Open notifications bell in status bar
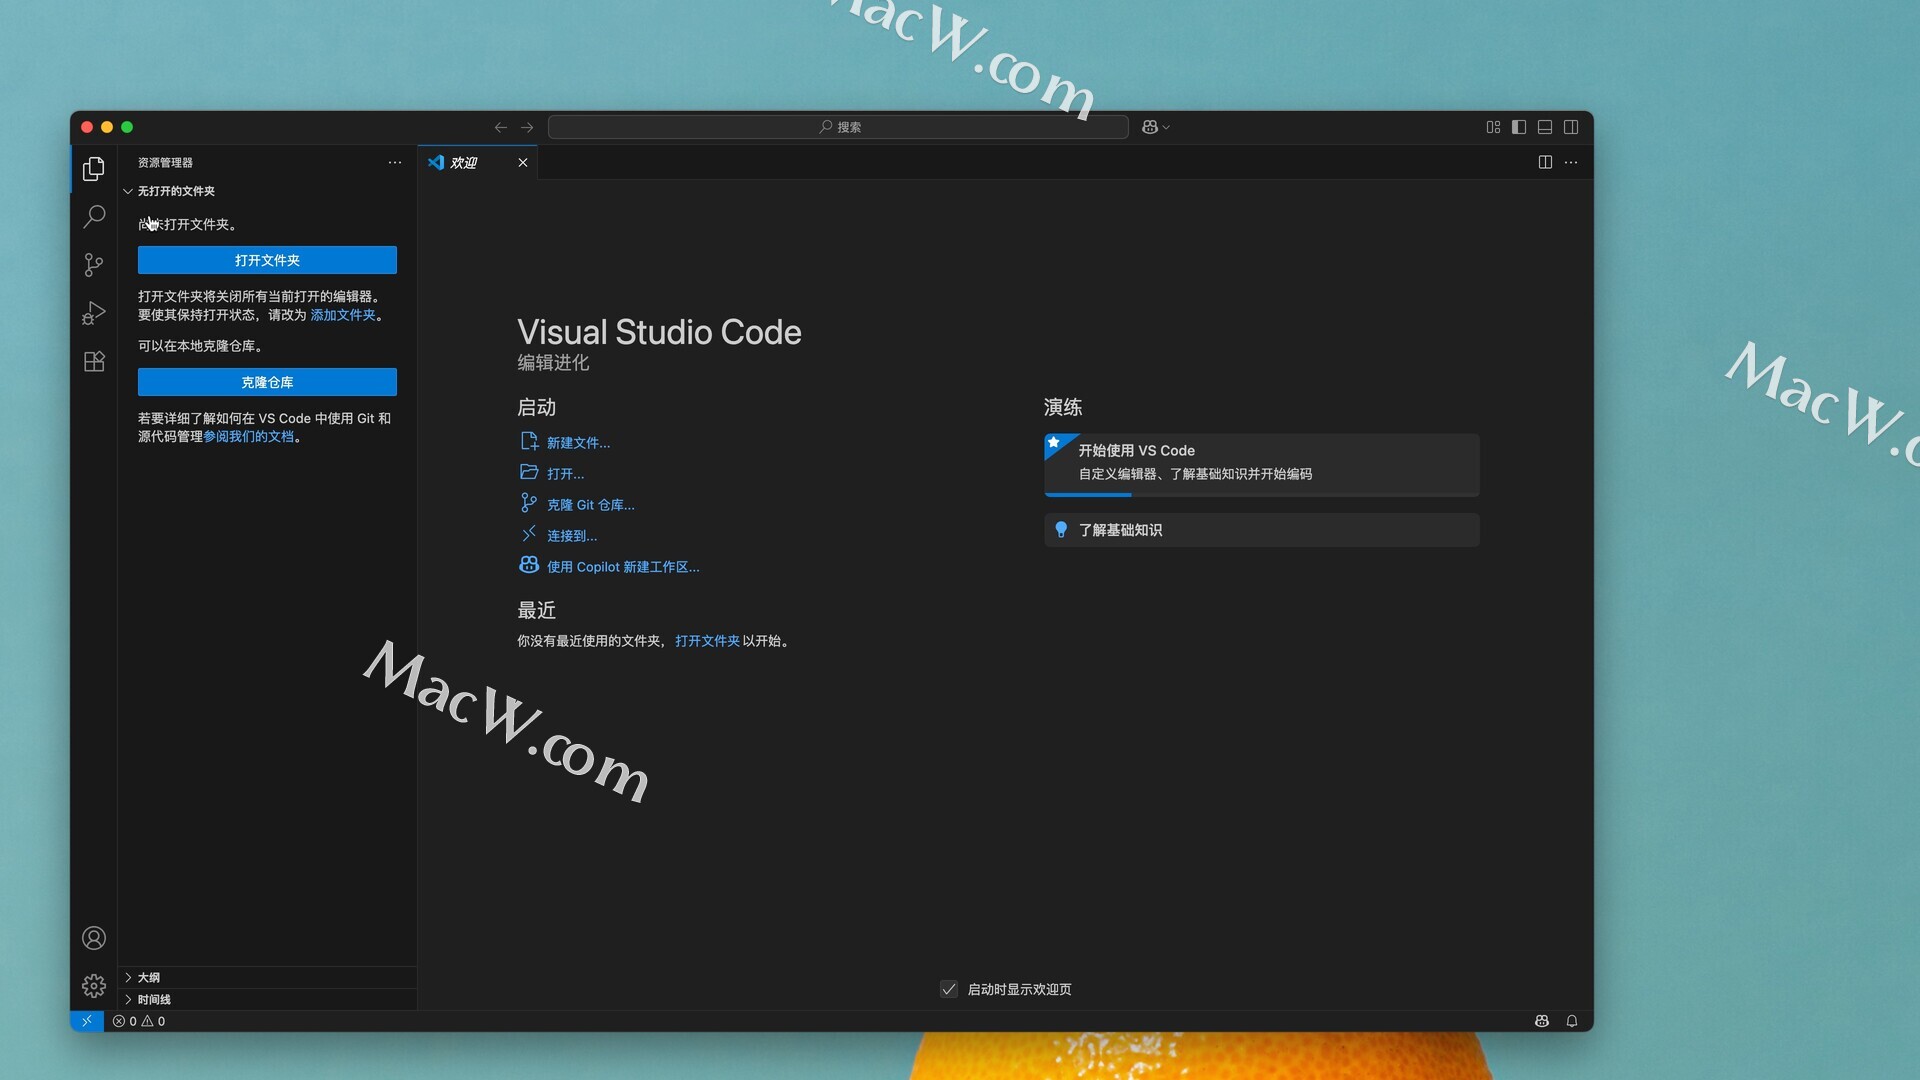This screenshot has height=1080, width=1920. 1572,1021
